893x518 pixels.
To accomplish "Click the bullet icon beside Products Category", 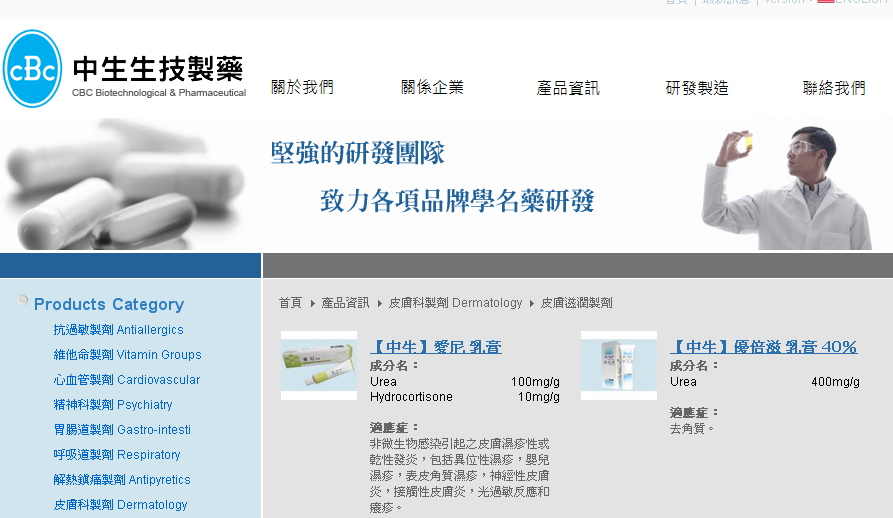I will (x=23, y=300).
